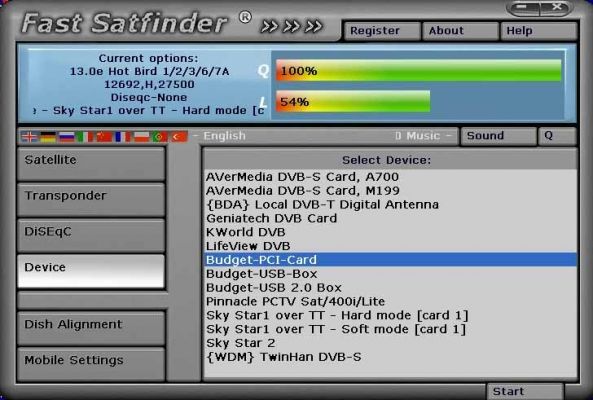Select the German flag language icon
This screenshot has width=593, height=400.
[x=48, y=136]
